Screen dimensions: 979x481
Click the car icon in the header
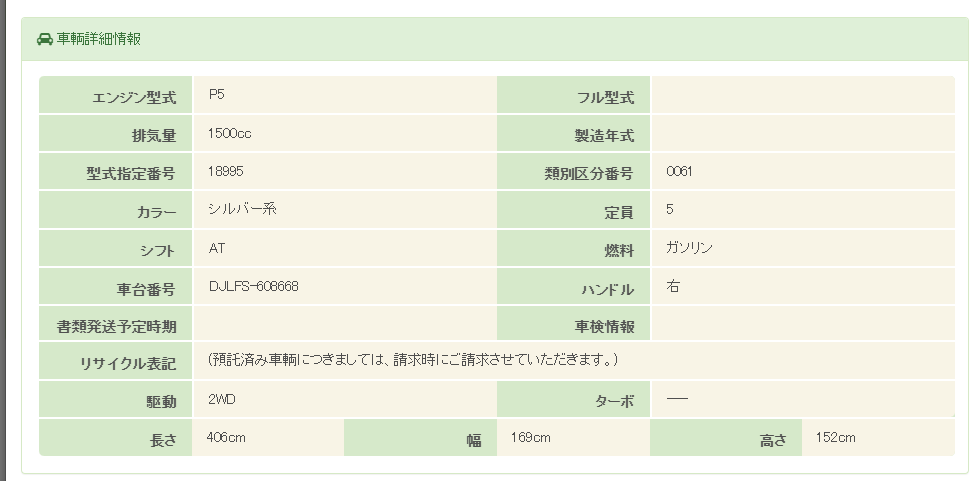[x=44, y=39]
